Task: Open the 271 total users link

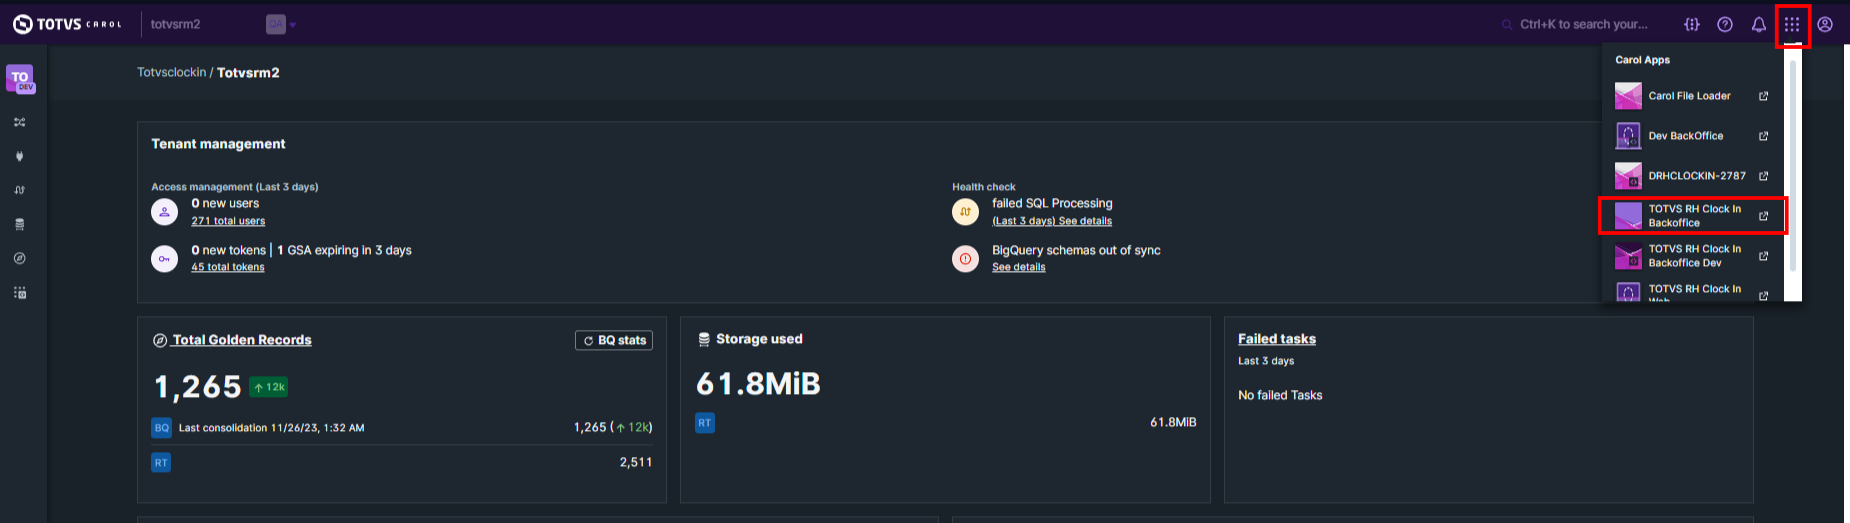Action: point(228,221)
